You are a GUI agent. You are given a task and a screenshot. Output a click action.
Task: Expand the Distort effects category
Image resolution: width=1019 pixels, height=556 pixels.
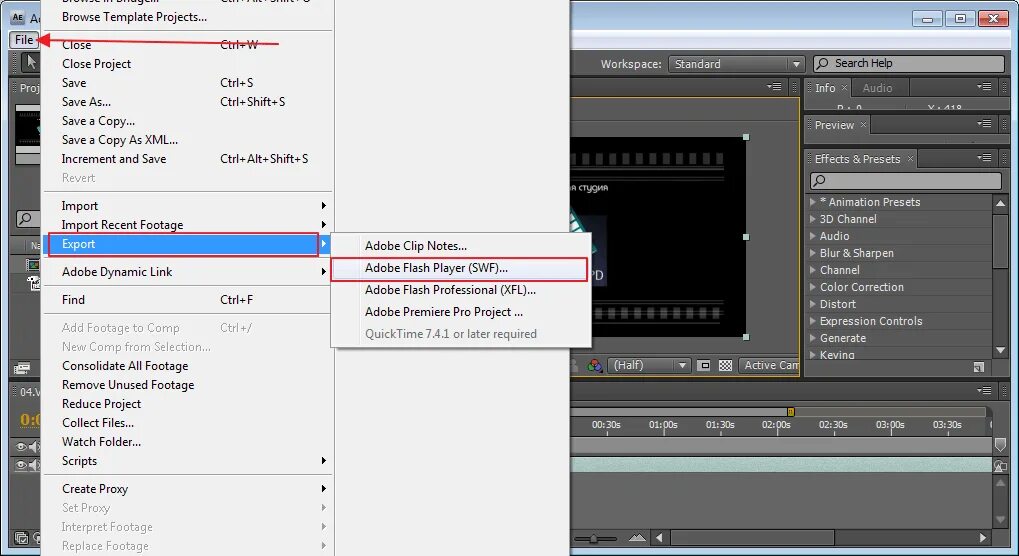812,304
